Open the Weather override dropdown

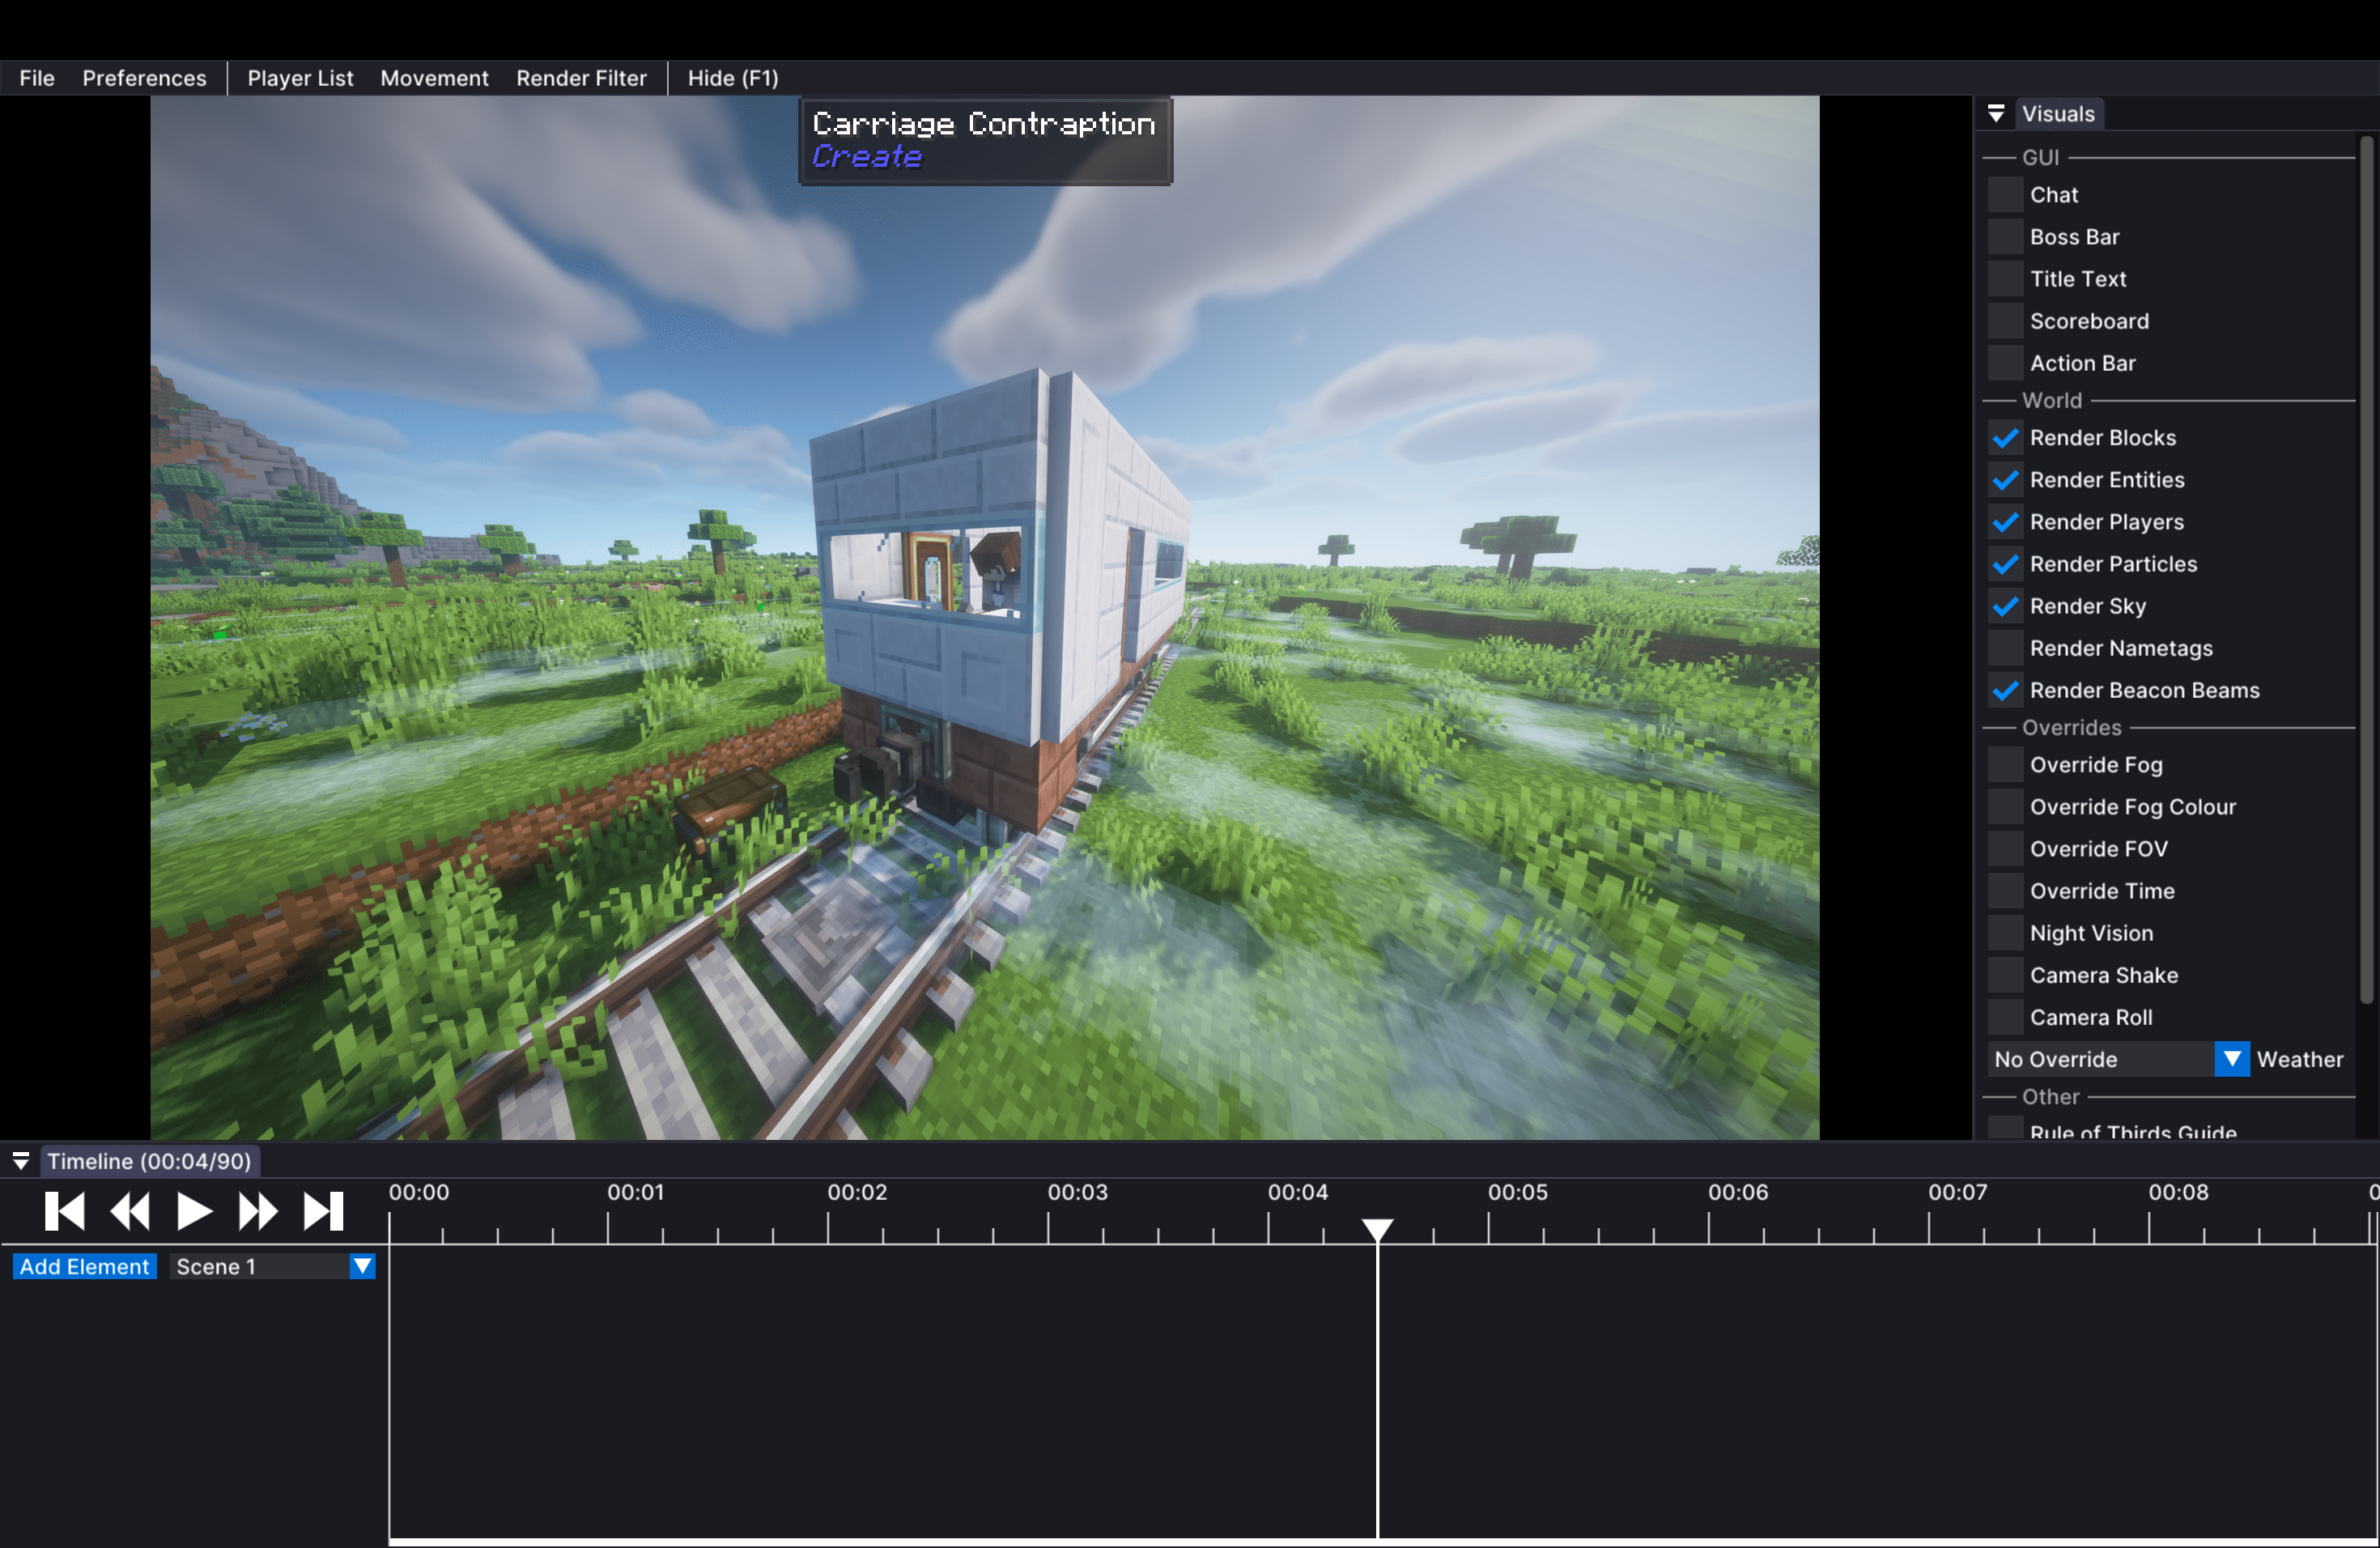coord(2118,1059)
